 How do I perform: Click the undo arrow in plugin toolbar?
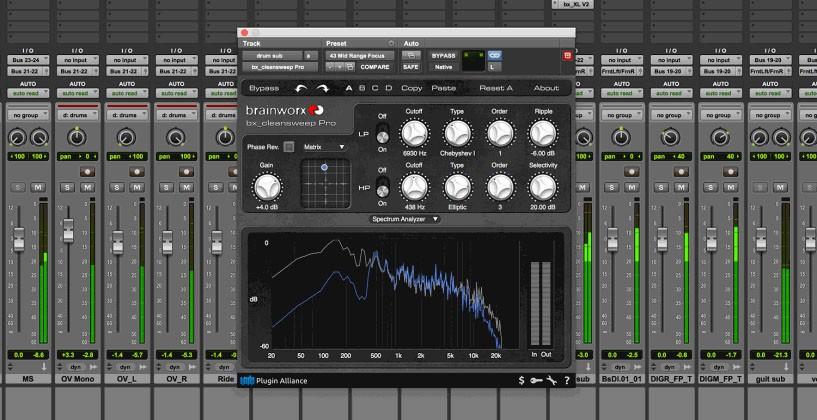point(300,88)
